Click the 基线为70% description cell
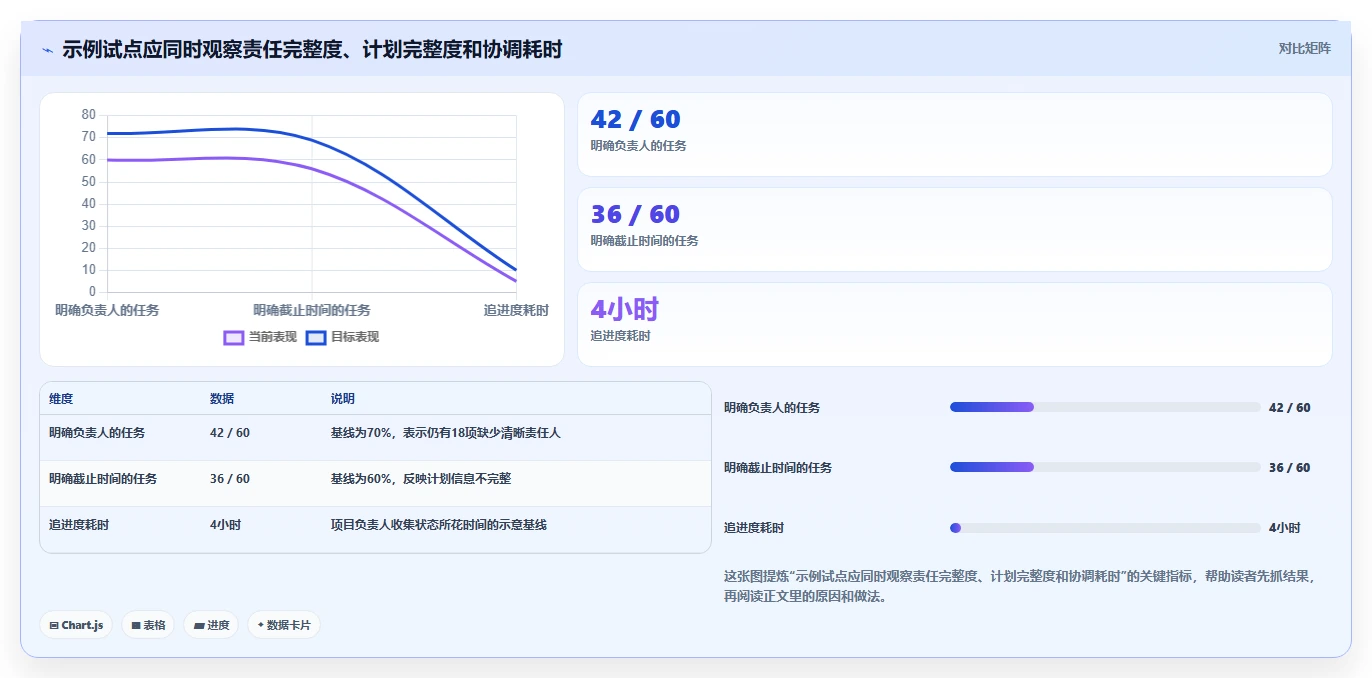The height and width of the screenshot is (678, 1372). tap(446, 433)
